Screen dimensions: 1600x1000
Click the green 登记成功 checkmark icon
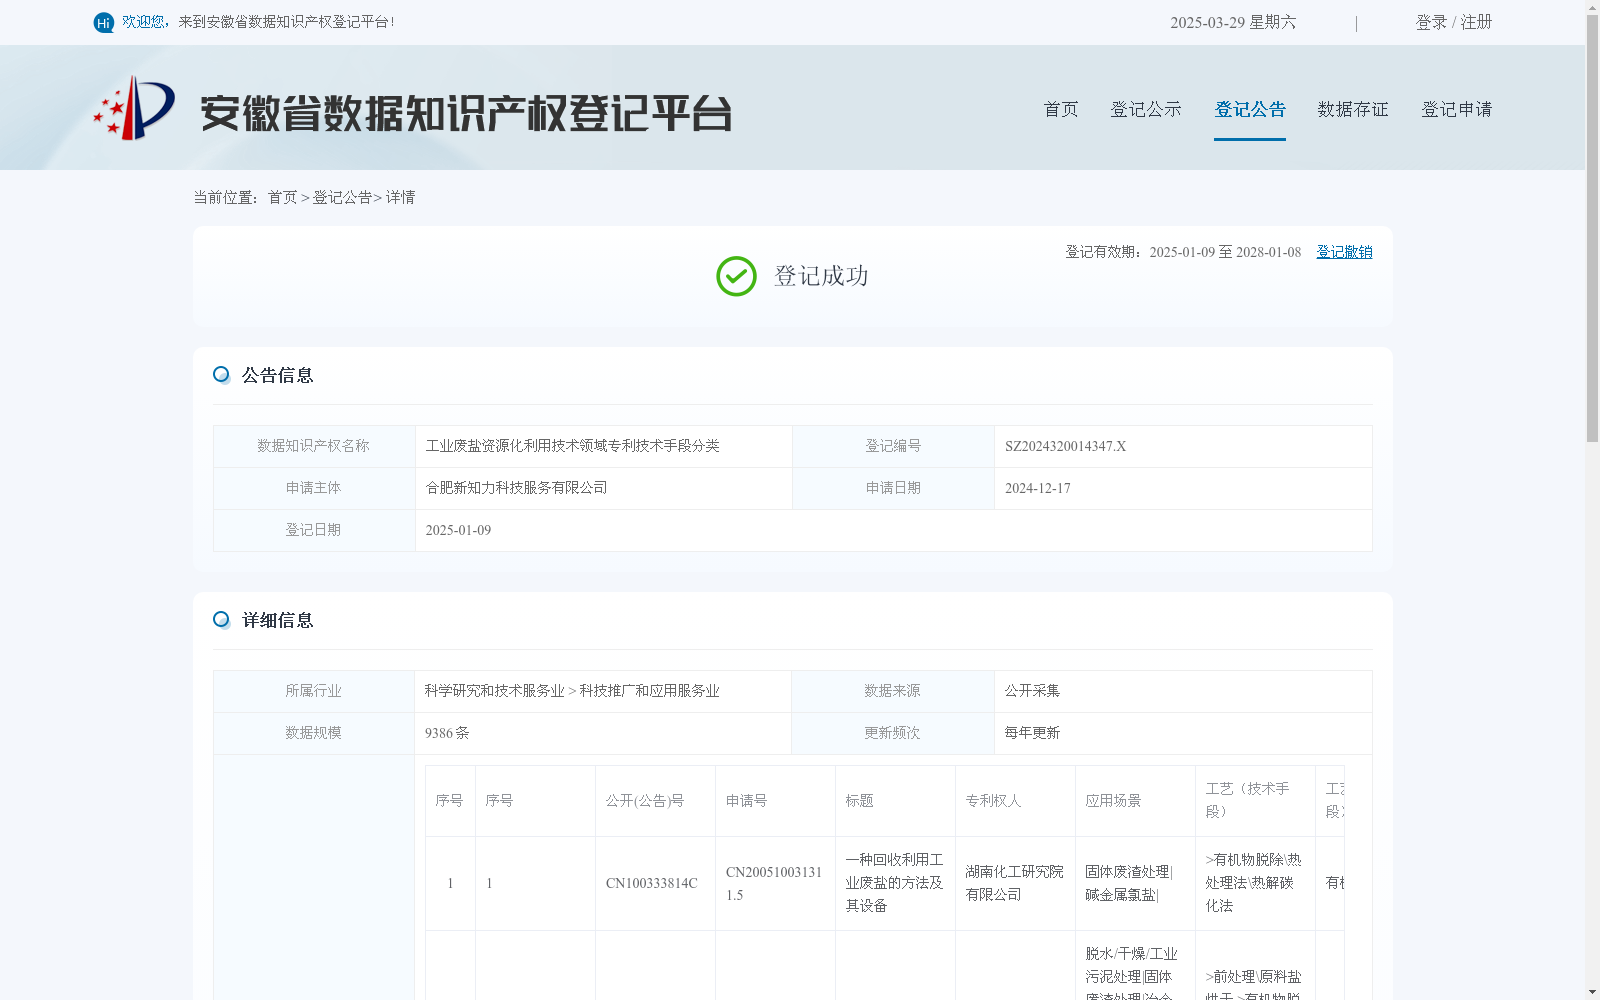click(x=736, y=276)
